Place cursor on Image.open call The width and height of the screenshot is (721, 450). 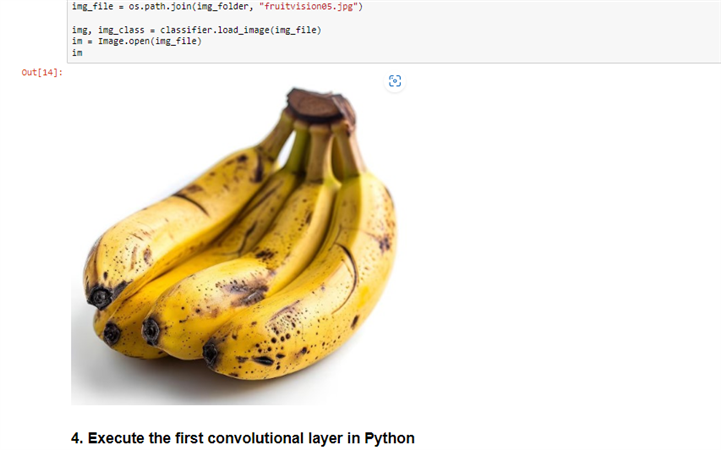127,41
